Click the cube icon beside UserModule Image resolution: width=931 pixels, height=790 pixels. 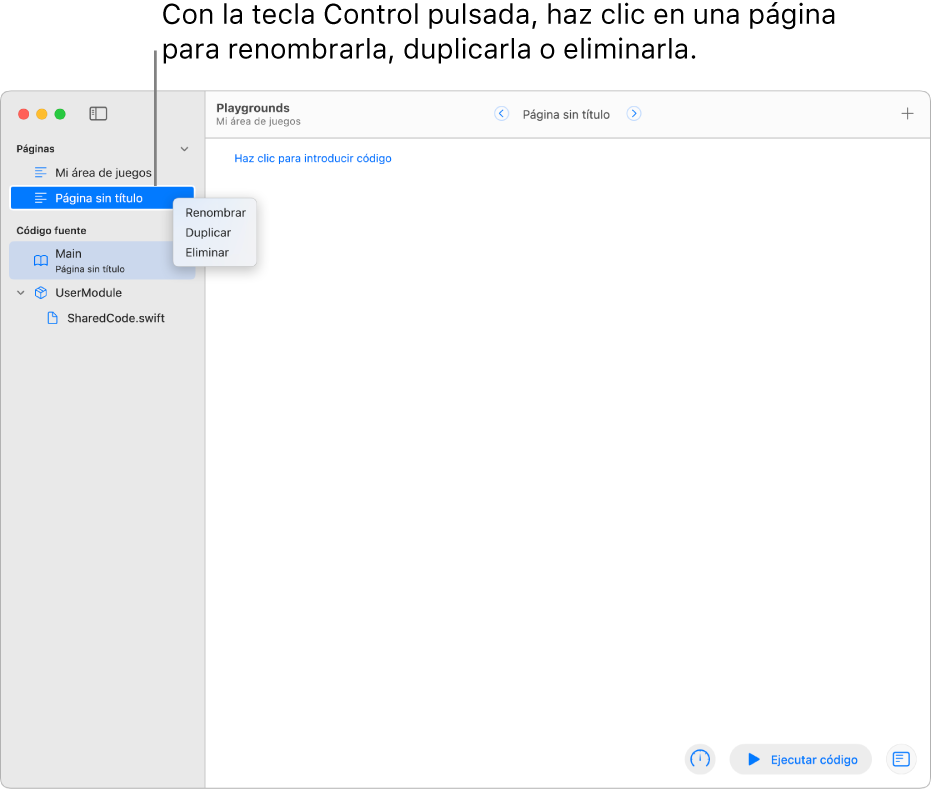[x=40, y=293]
